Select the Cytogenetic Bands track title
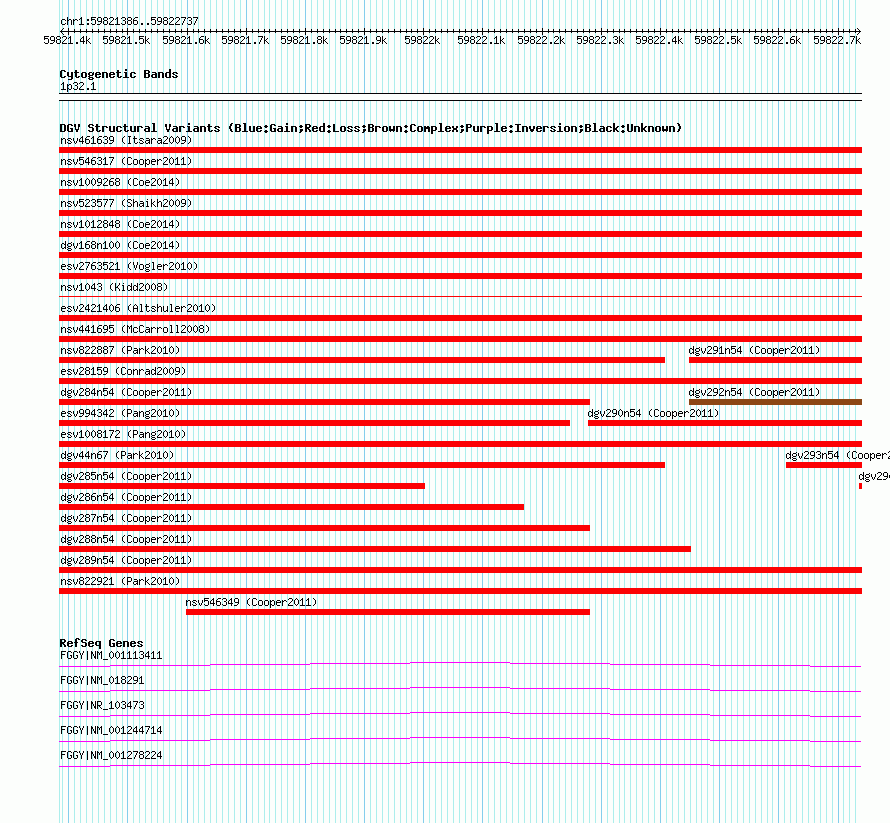This screenshot has width=890, height=823. point(119,74)
